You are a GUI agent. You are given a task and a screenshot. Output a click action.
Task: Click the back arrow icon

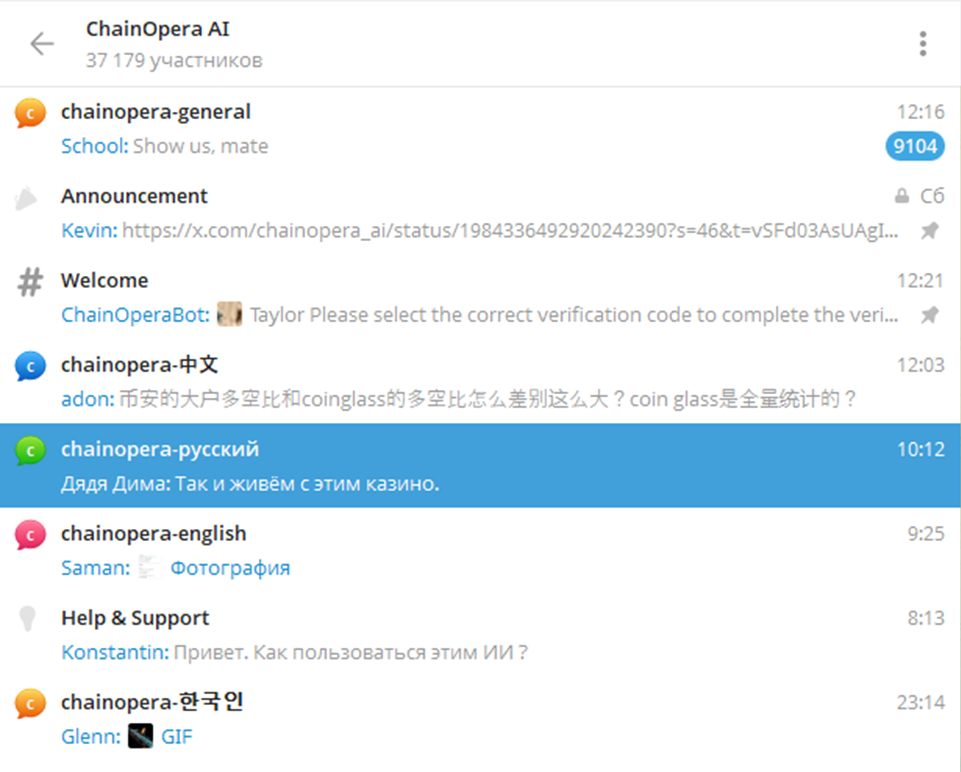tap(42, 44)
